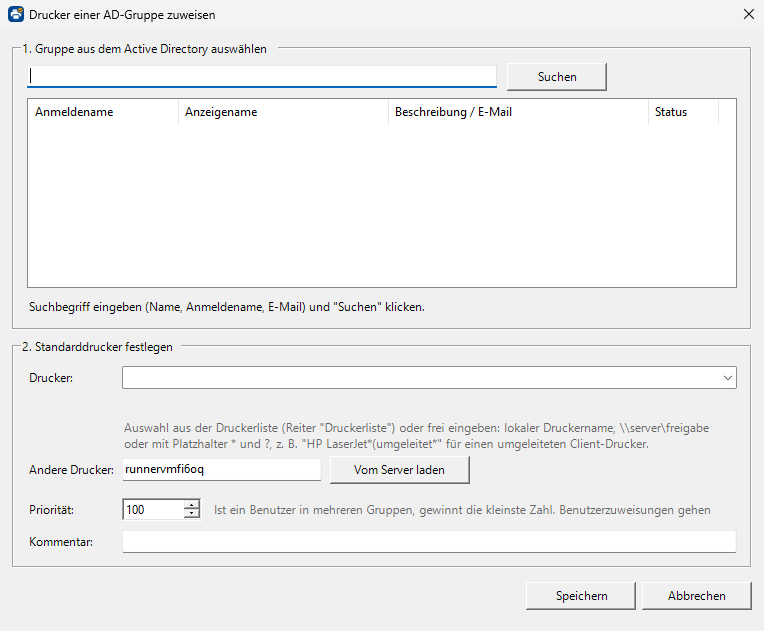Focus the Active Directory group search field
Screen dimensions: 764x631
(262, 76)
